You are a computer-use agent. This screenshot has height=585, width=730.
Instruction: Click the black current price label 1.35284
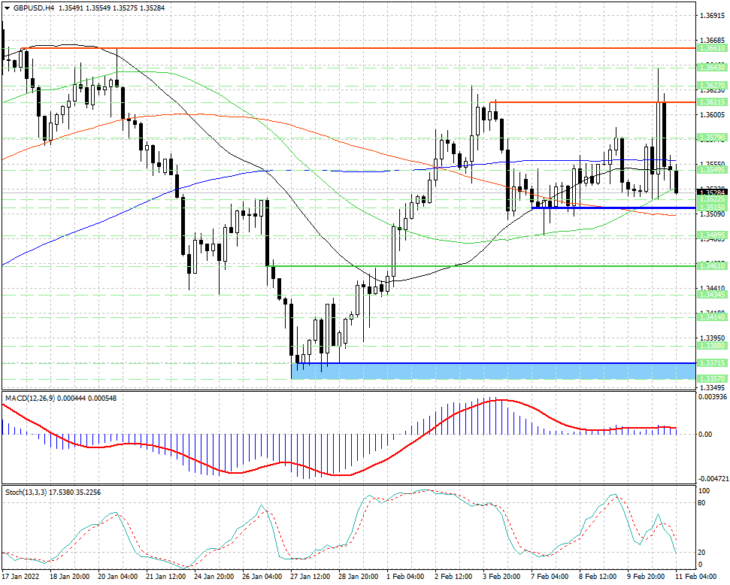712,192
